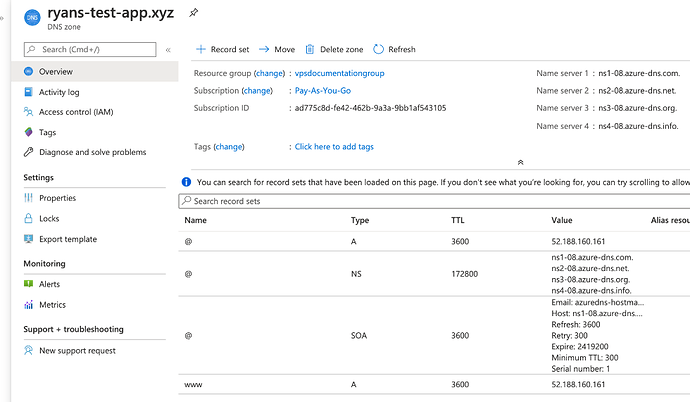Open the Overview section
The image size is (690, 402).
pos(95,71)
